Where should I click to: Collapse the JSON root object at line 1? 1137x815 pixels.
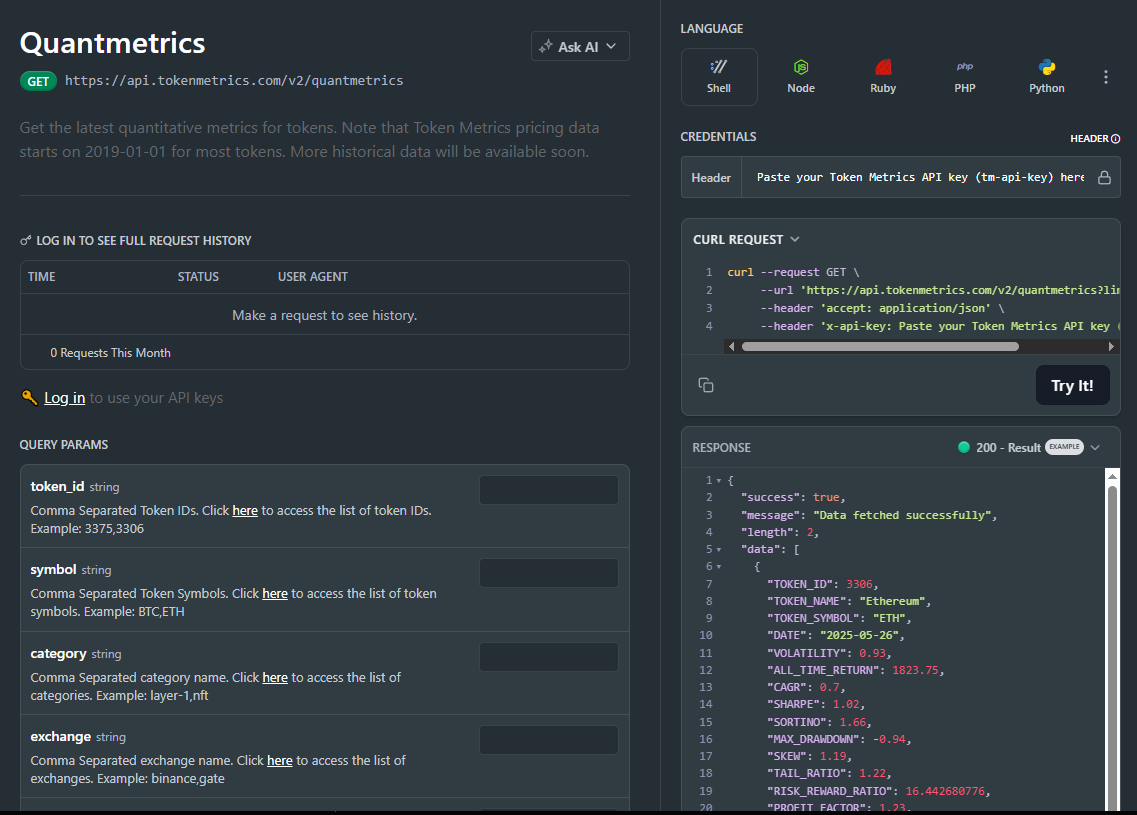[x=719, y=481]
